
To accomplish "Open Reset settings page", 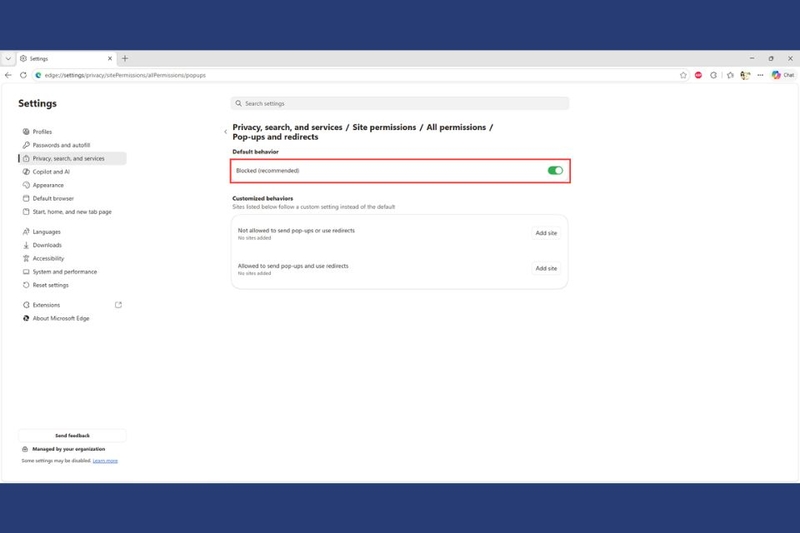I will pyautogui.click(x=51, y=285).
